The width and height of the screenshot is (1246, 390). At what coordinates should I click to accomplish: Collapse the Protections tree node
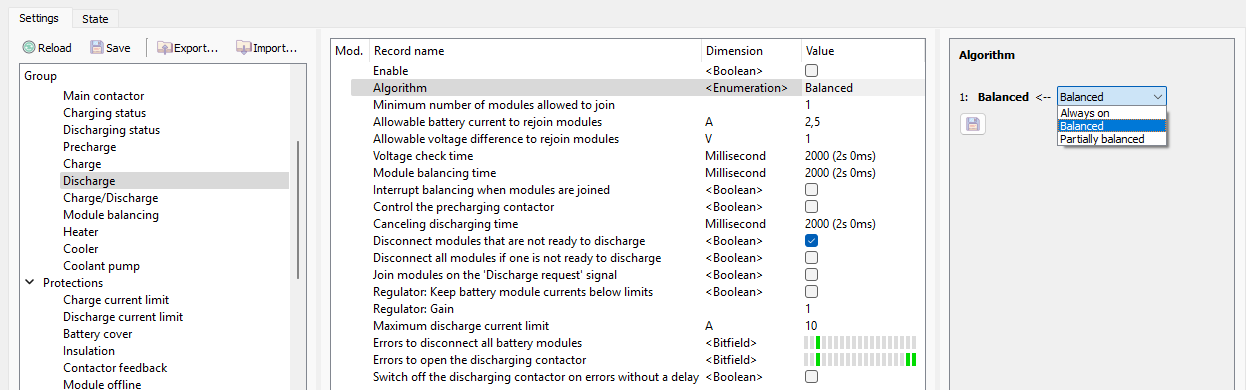pos(30,283)
